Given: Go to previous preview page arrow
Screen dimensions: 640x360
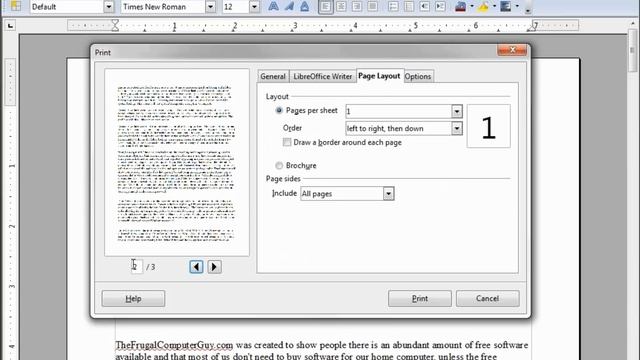Looking at the screenshot, I should click(x=196, y=267).
